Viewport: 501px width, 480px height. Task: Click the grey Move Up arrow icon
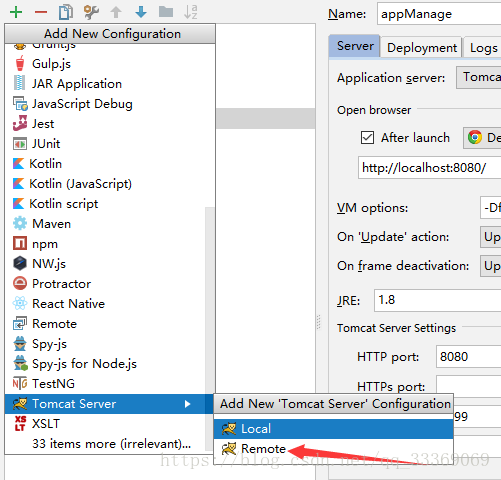116,12
